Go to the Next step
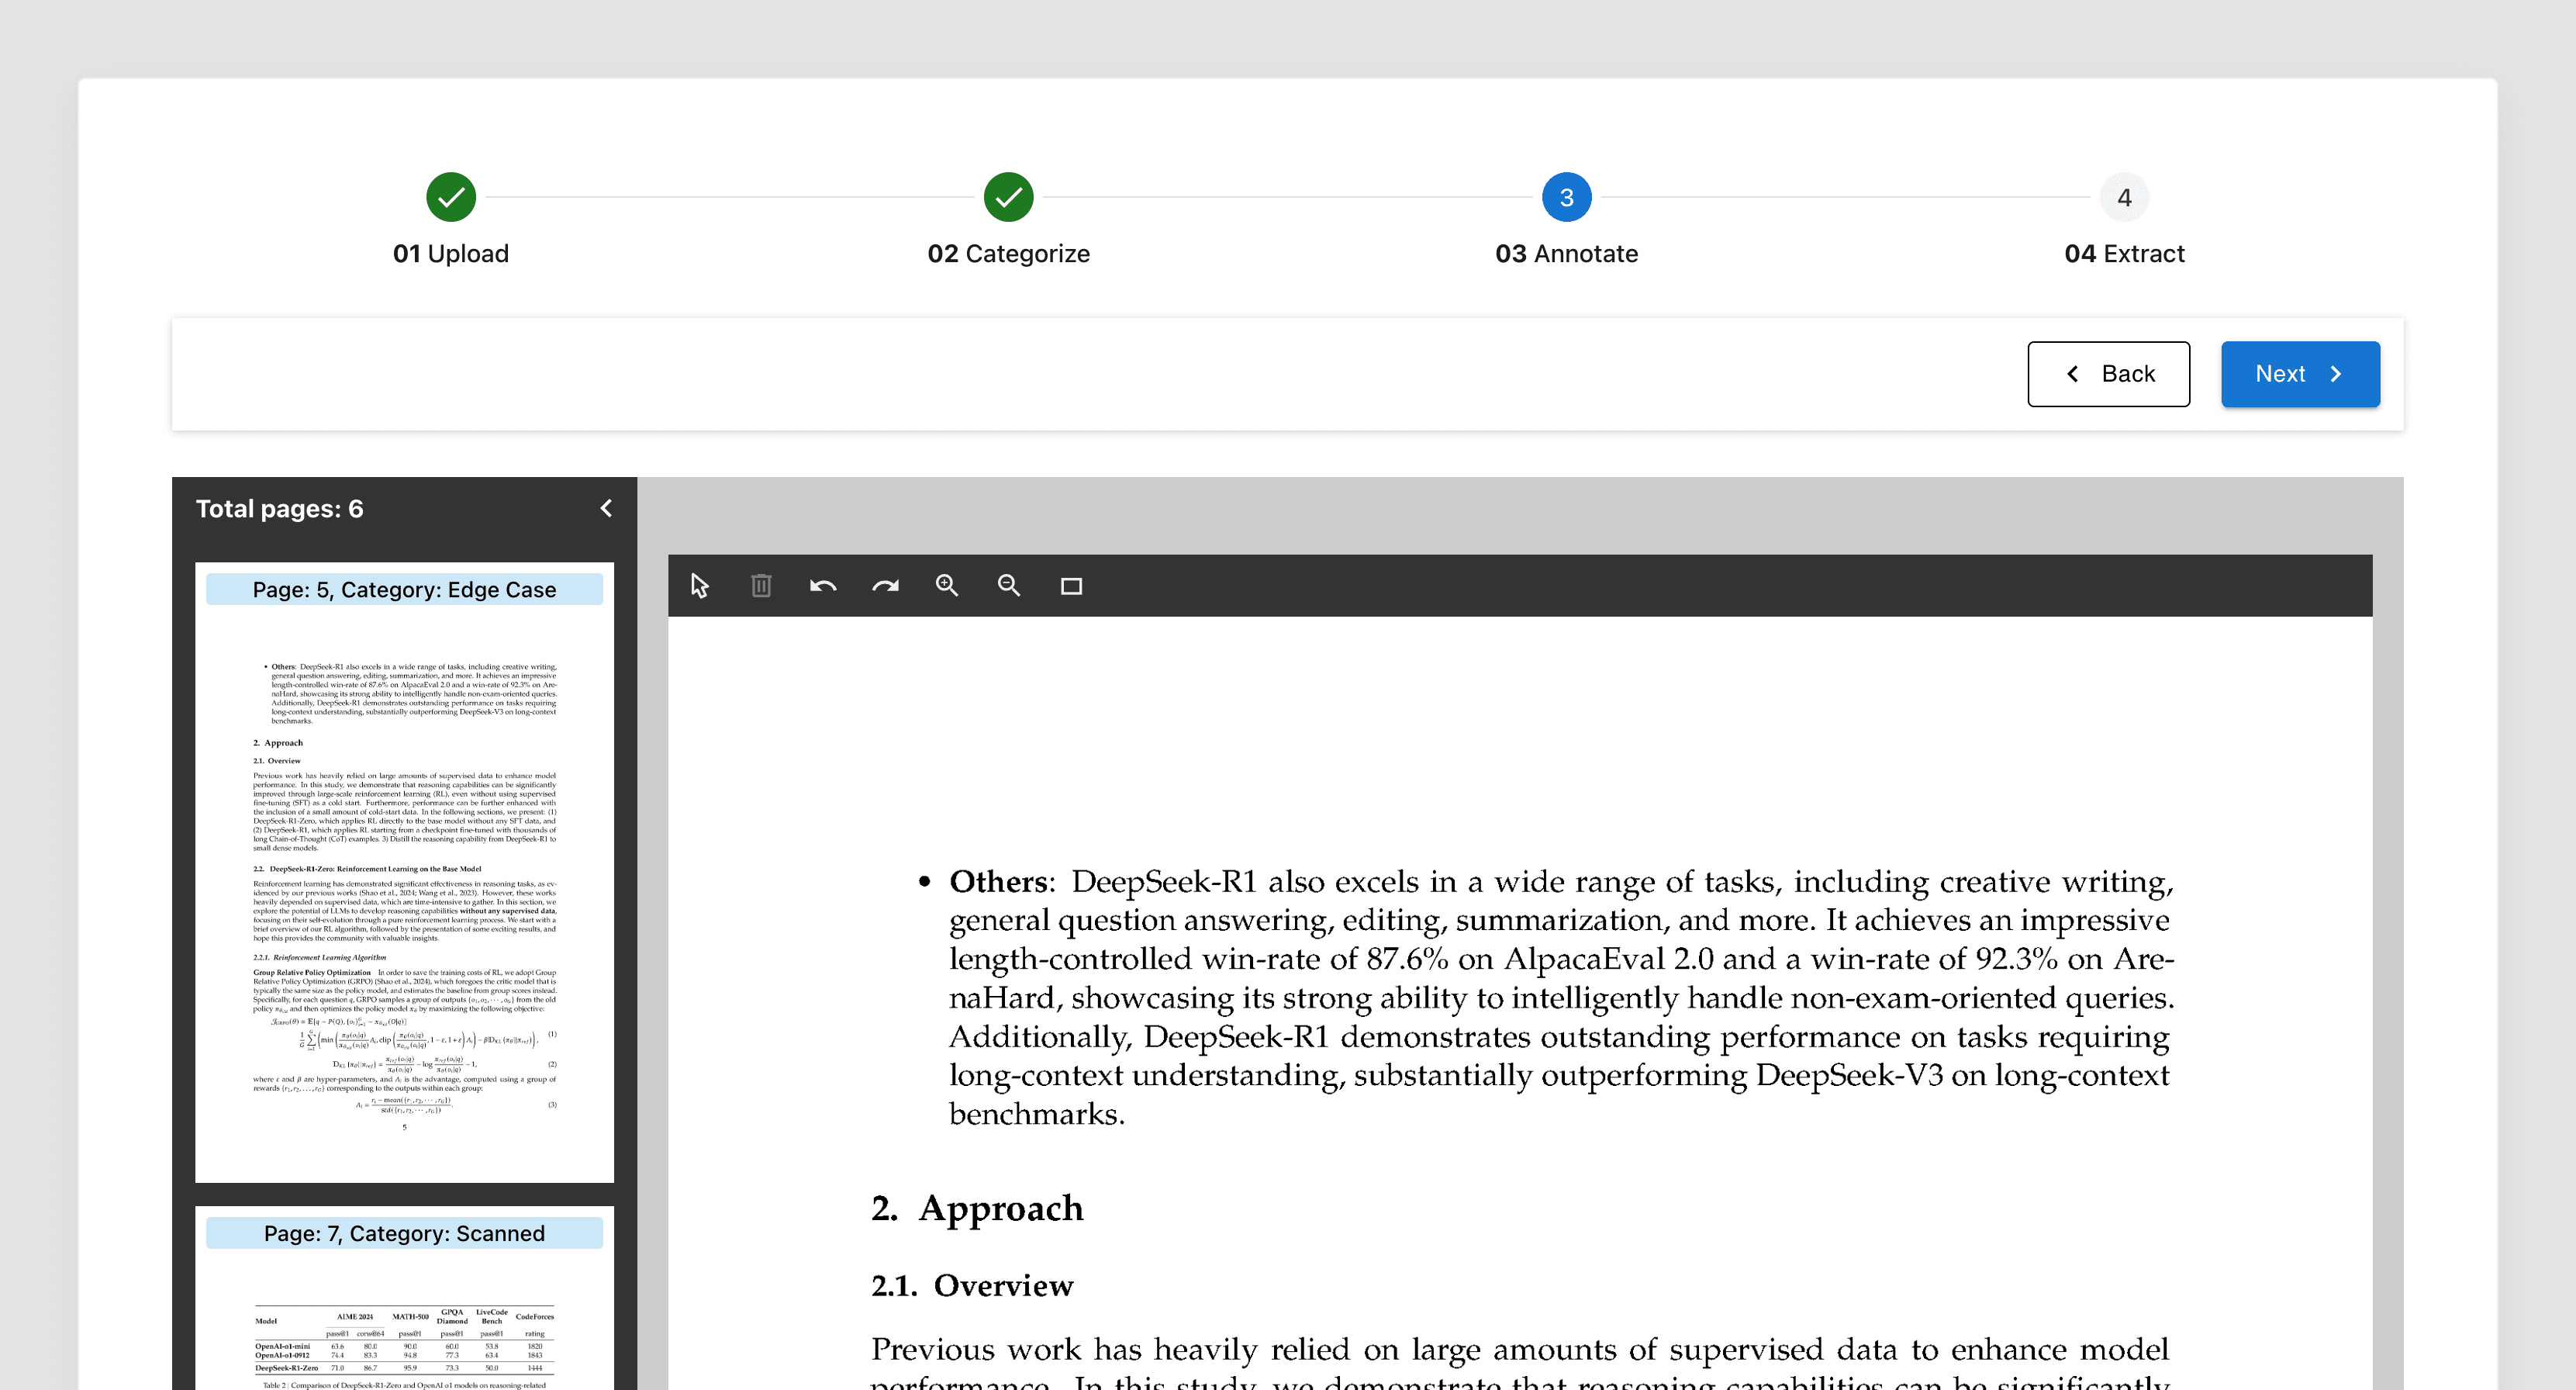The image size is (2576, 1390). [x=2300, y=374]
